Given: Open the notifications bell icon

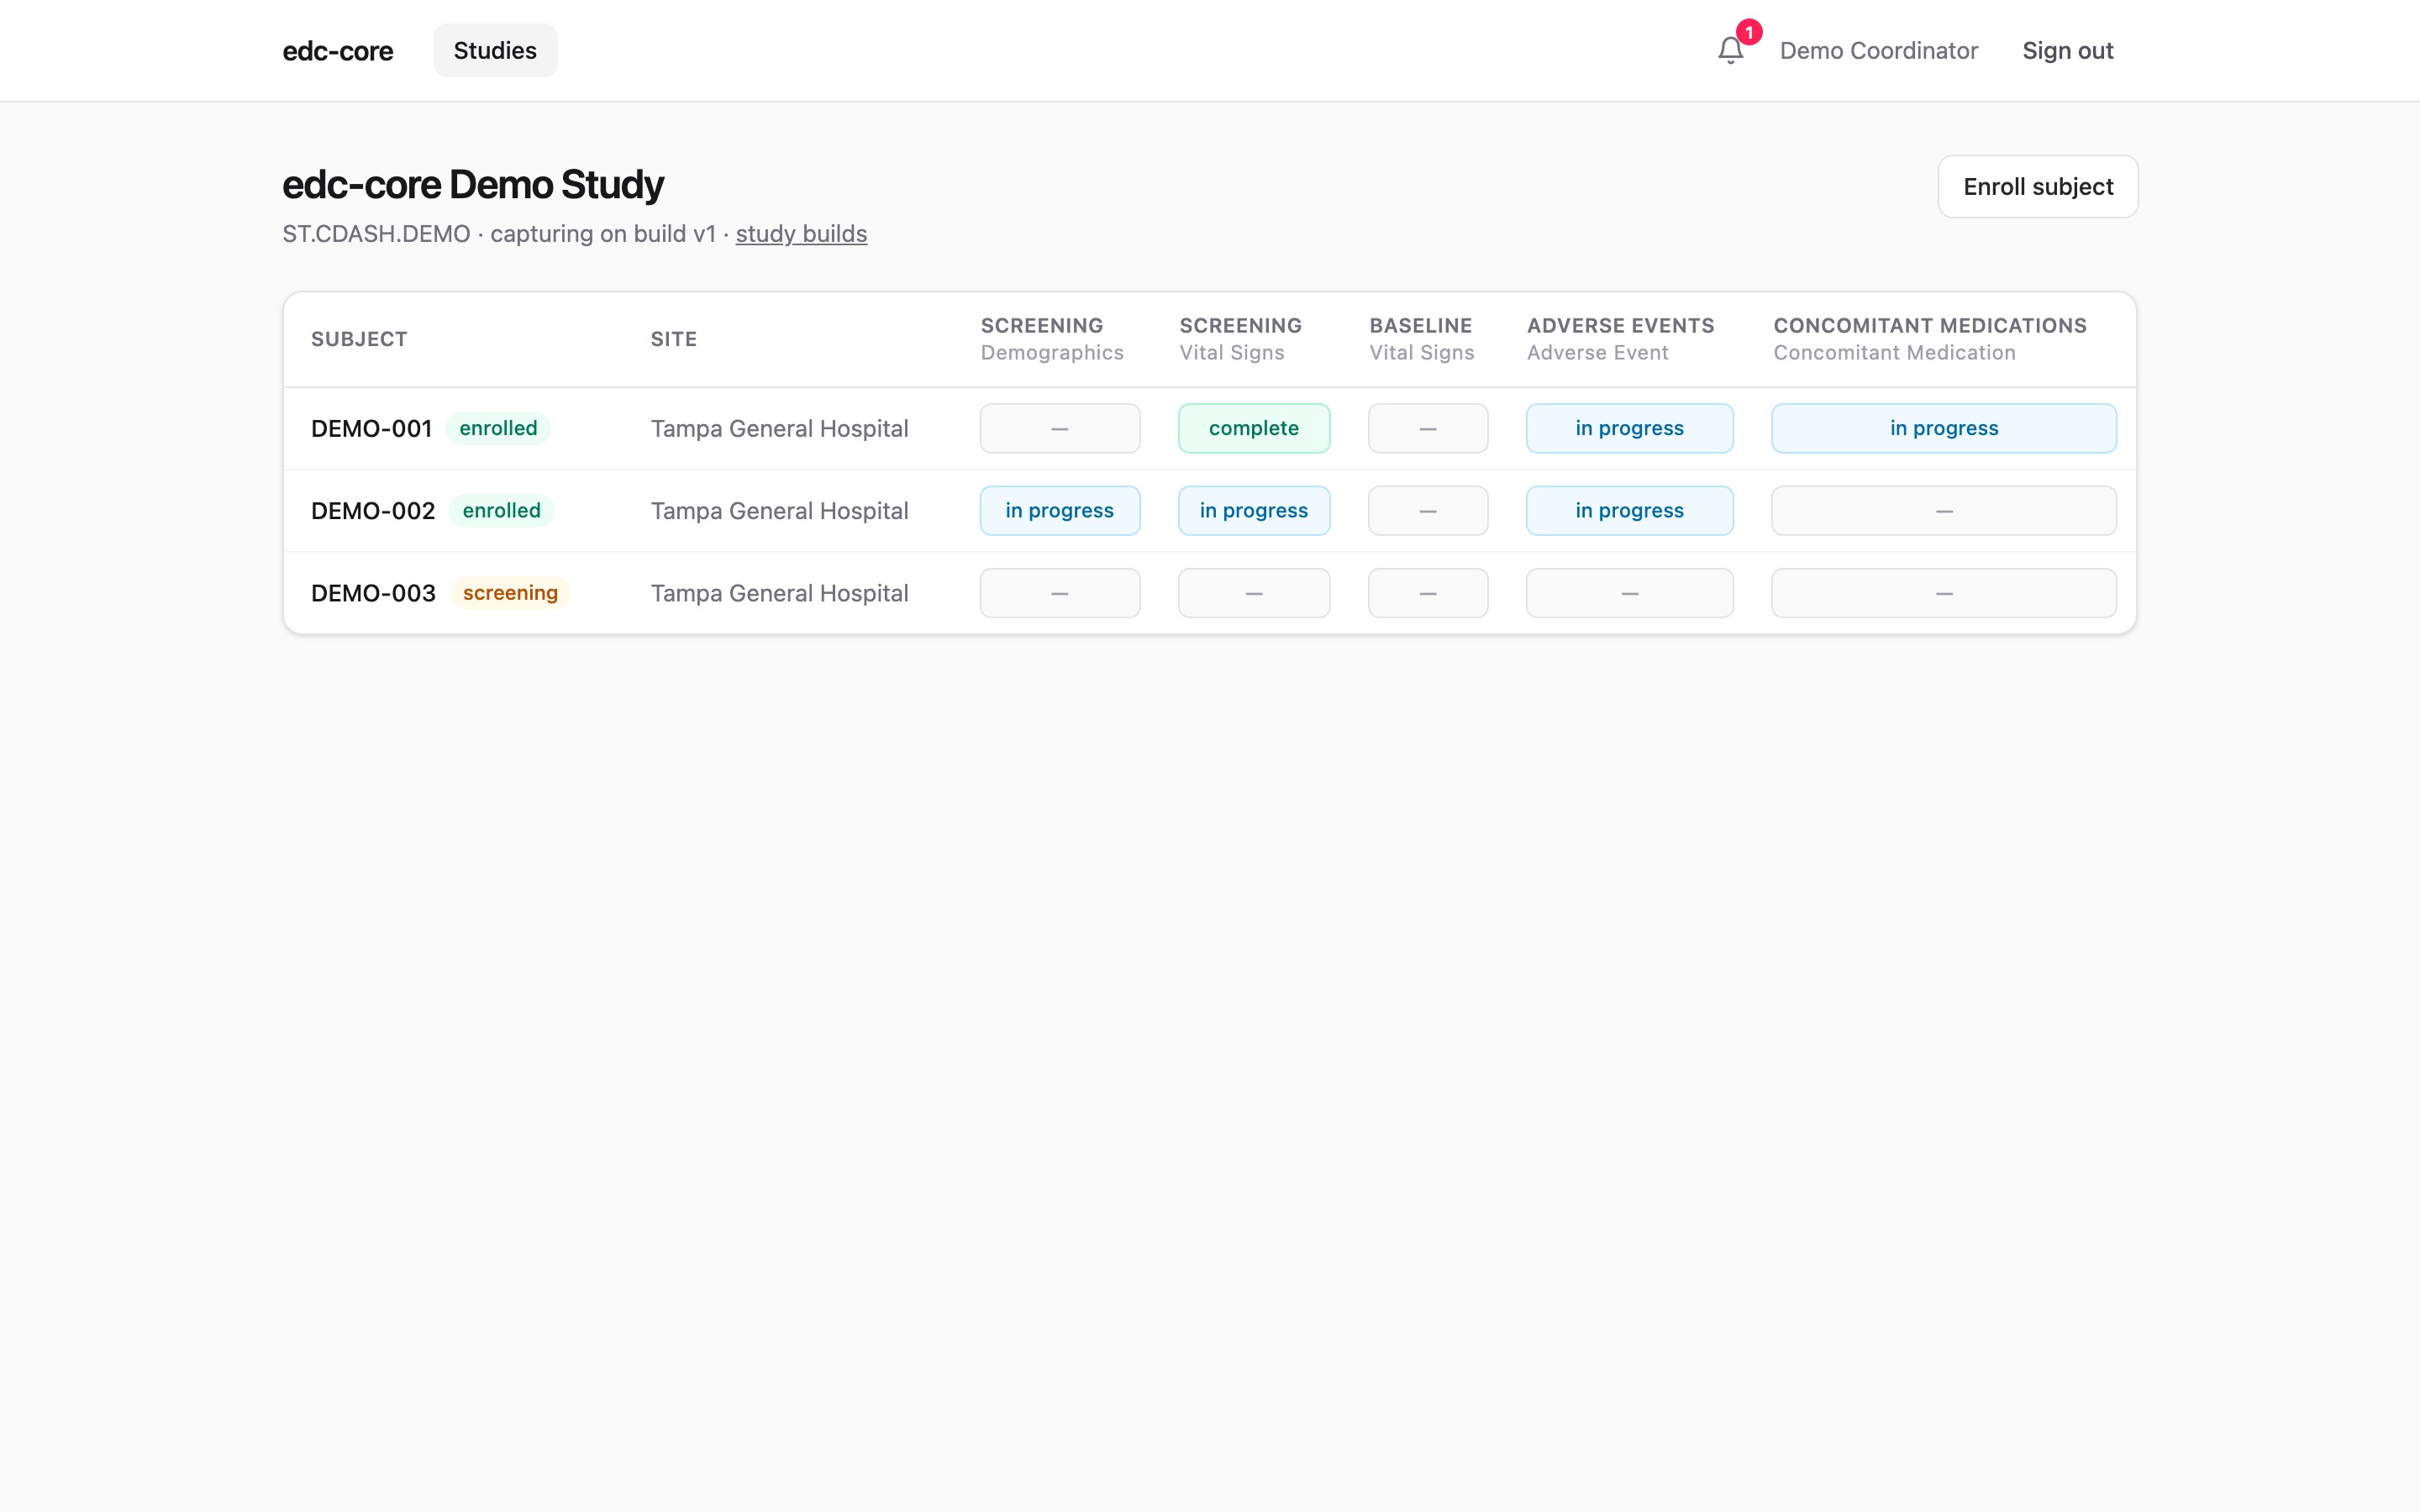Looking at the screenshot, I should tap(1730, 51).
